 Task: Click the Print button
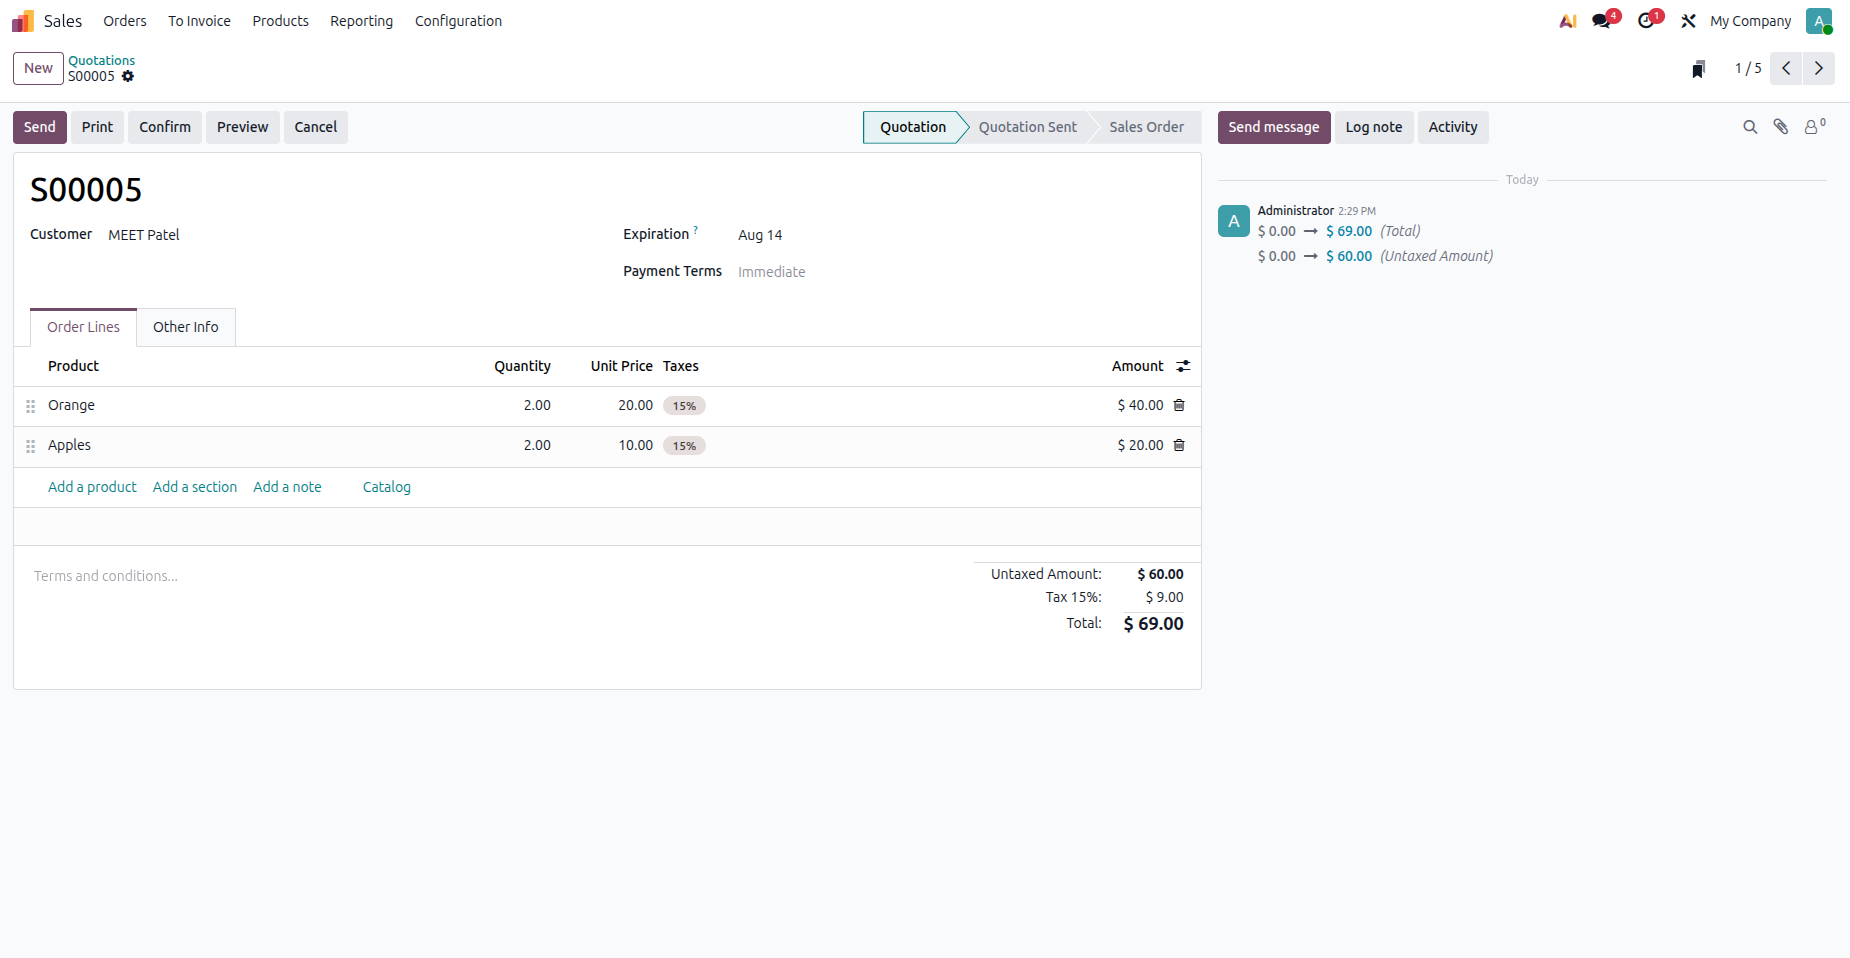pyautogui.click(x=97, y=127)
